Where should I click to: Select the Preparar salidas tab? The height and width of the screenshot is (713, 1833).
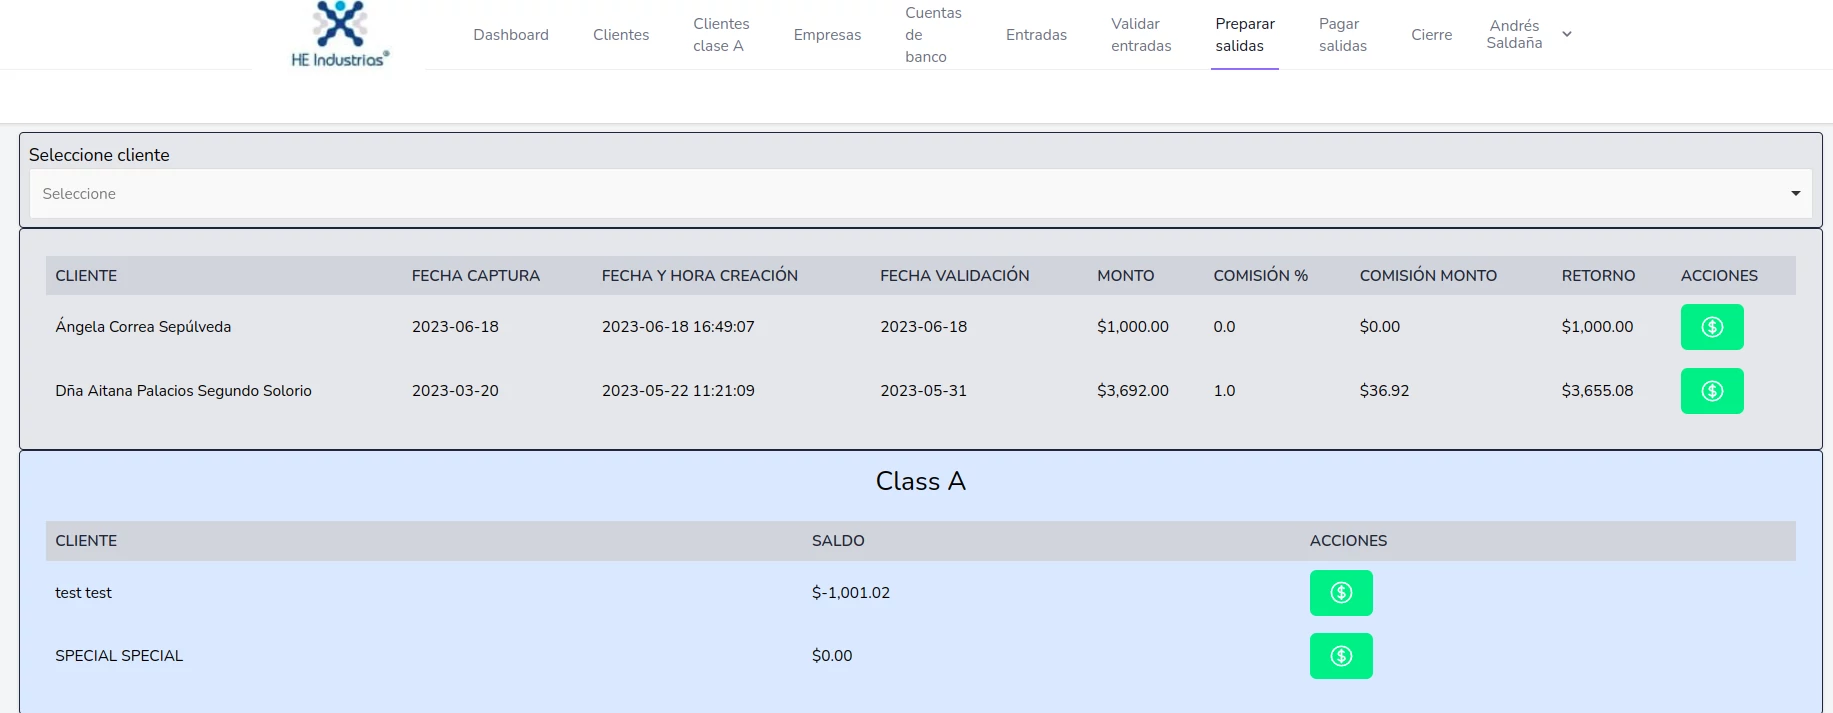click(x=1245, y=35)
